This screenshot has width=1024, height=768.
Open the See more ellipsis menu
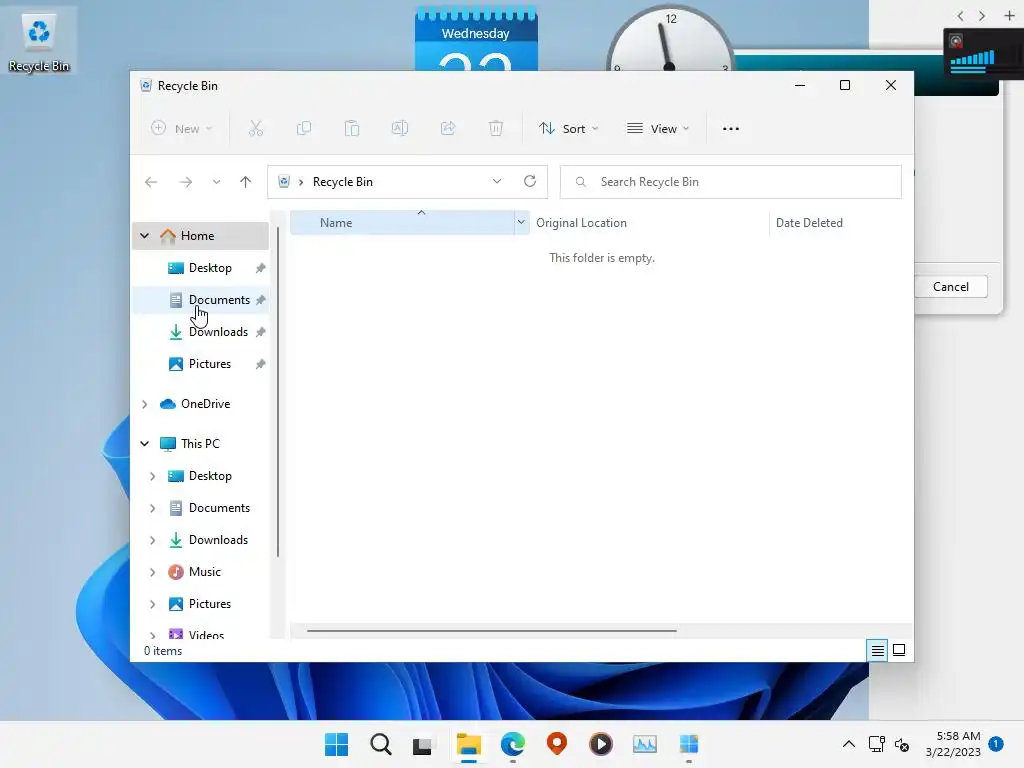(x=731, y=129)
